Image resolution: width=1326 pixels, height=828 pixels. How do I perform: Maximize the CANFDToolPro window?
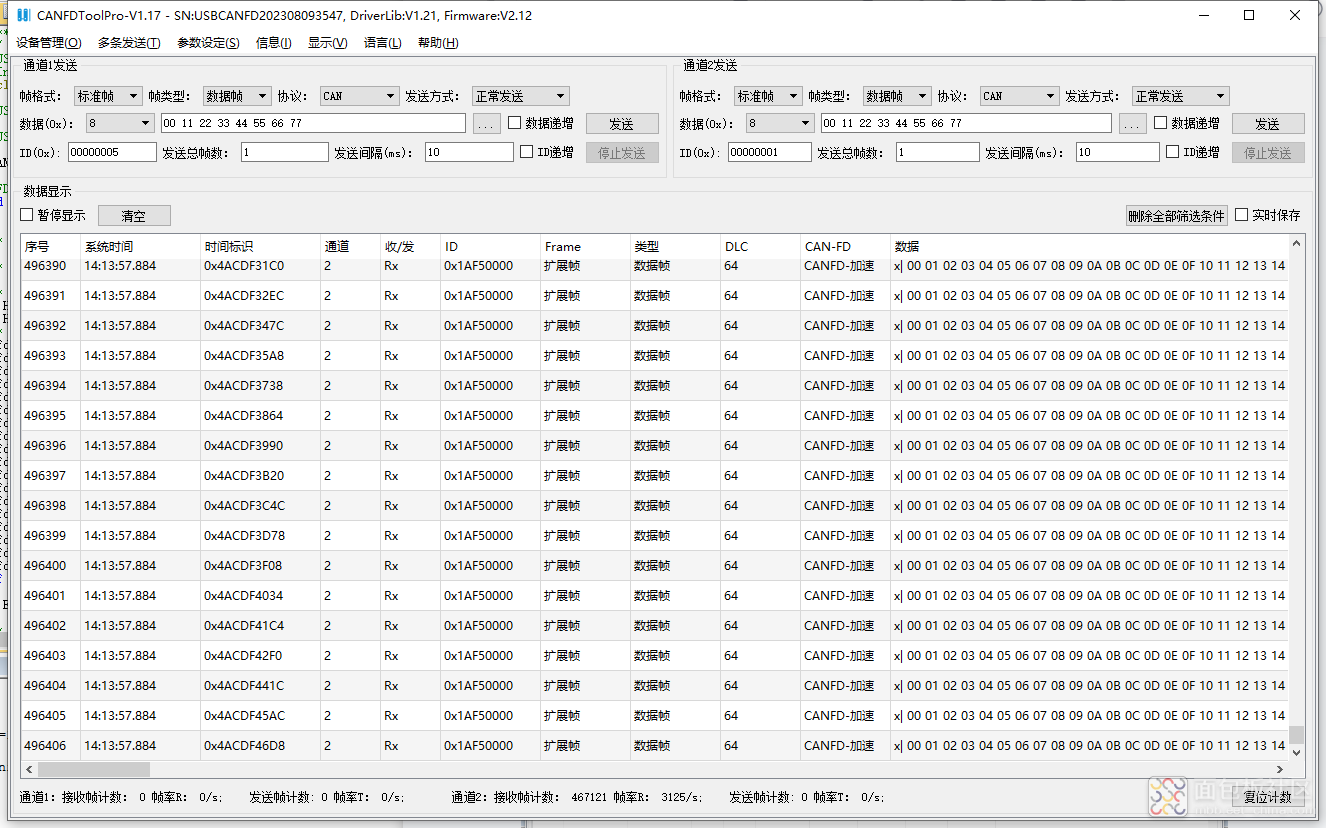[1249, 15]
